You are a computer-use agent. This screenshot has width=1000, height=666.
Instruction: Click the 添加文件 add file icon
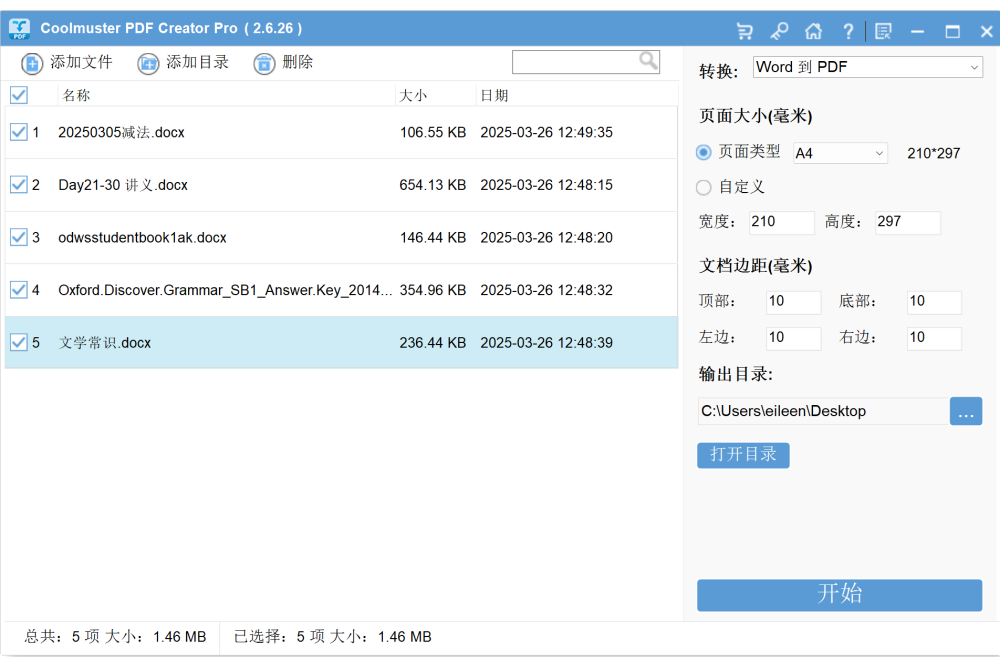pos(32,64)
